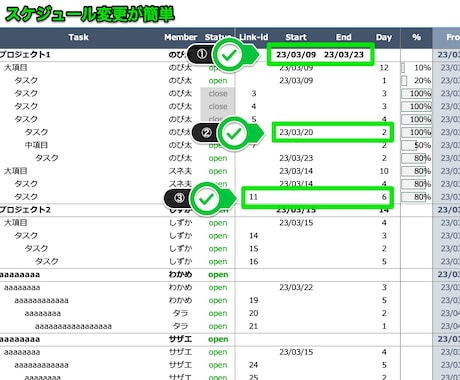Select the black ② number badge
Image resolution: width=460 pixels, height=380 pixels.
(x=207, y=133)
